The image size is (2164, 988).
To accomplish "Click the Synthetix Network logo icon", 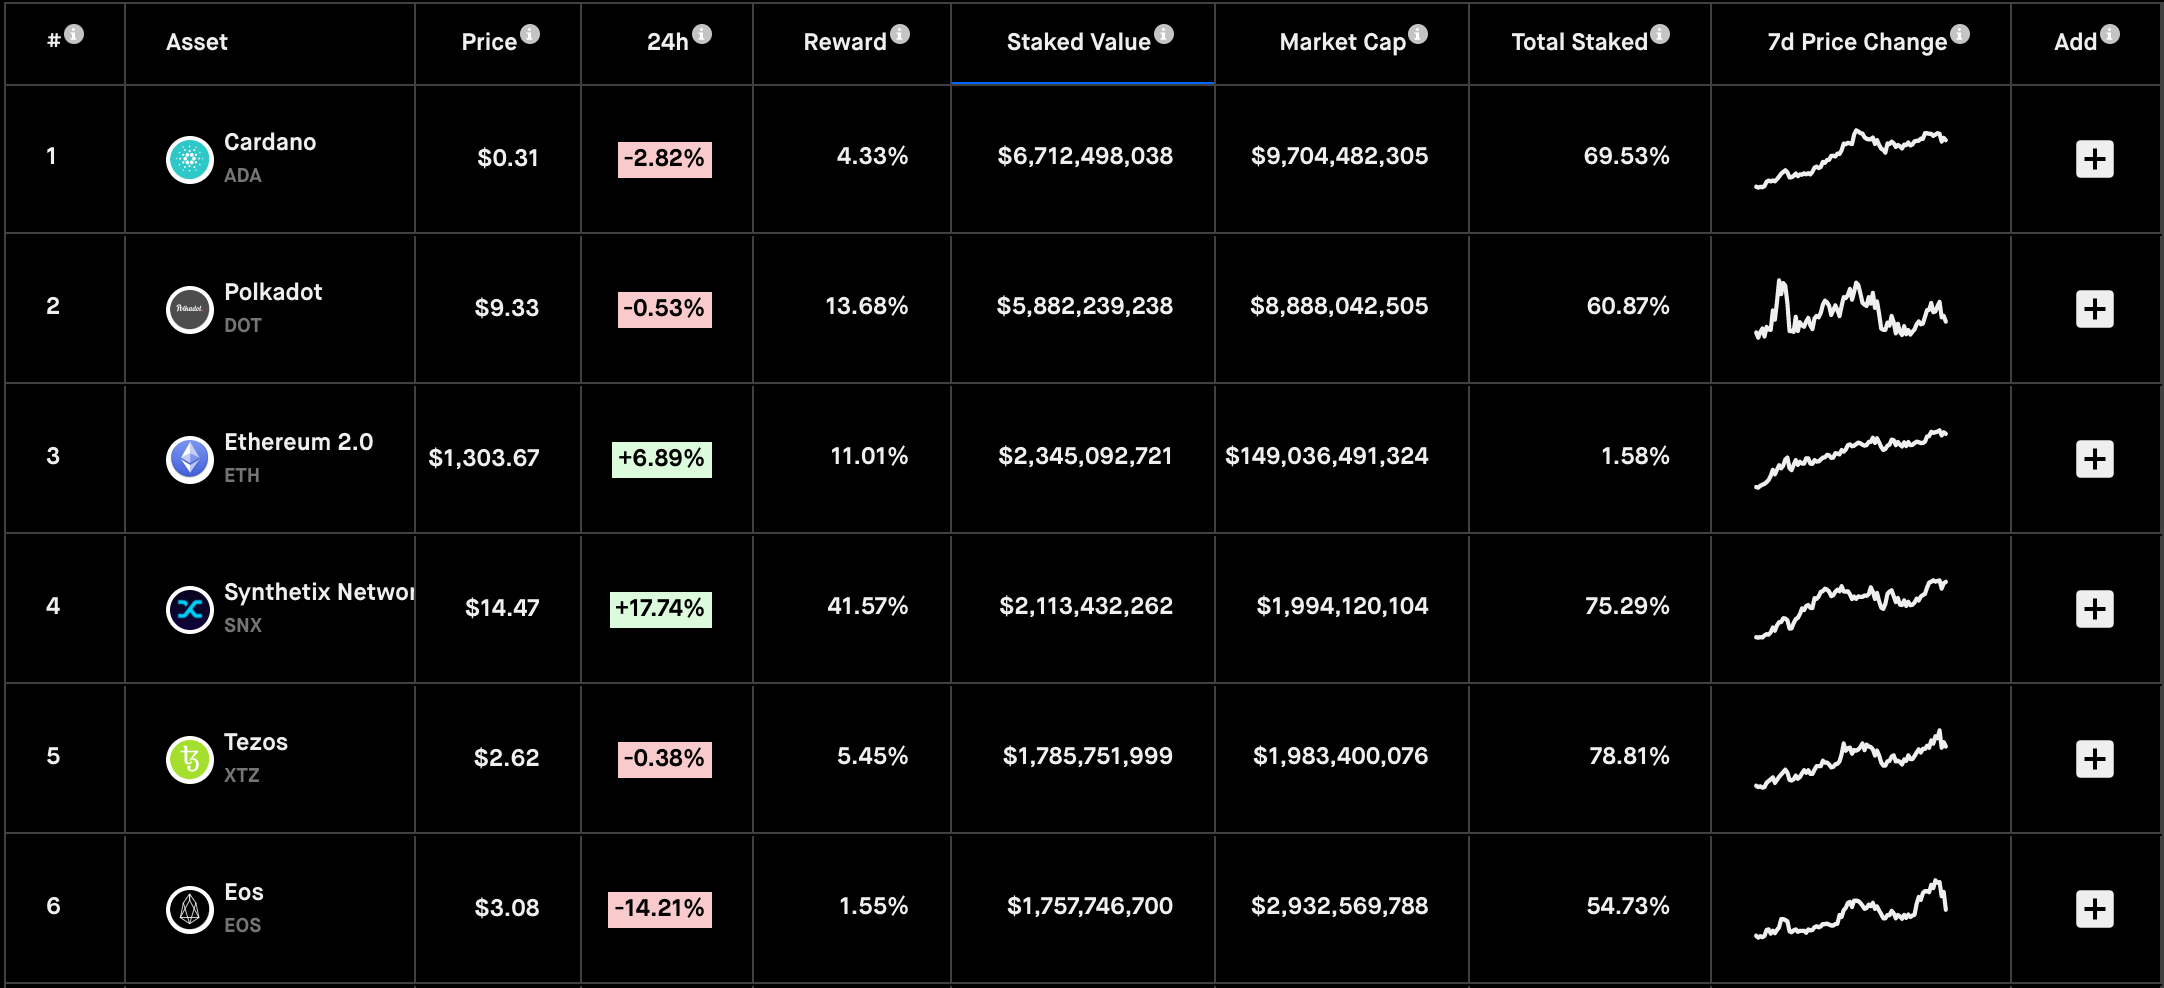I will click(x=189, y=609).
